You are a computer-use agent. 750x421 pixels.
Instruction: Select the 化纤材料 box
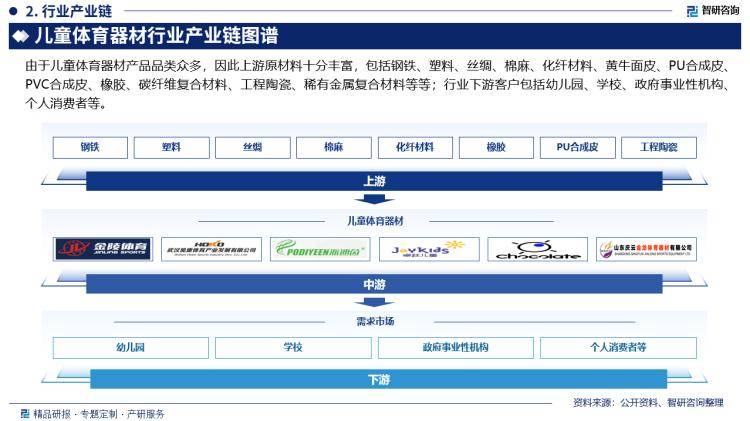pos(415,147)
